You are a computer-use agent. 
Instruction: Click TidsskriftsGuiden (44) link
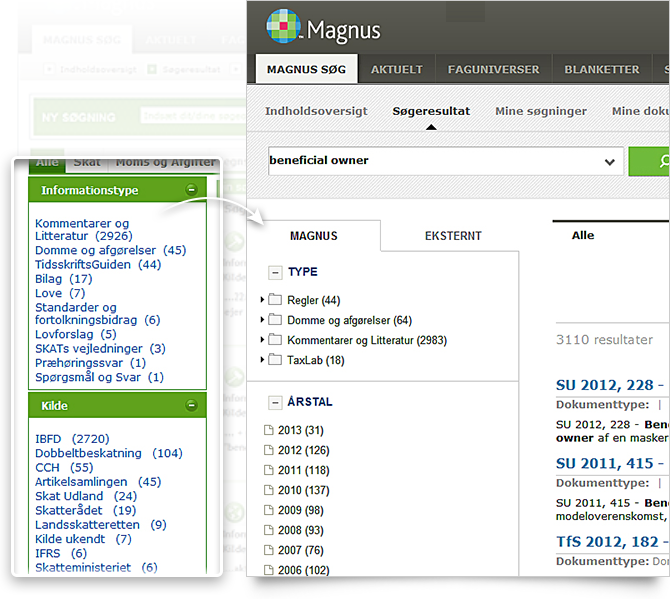point(98,265)
